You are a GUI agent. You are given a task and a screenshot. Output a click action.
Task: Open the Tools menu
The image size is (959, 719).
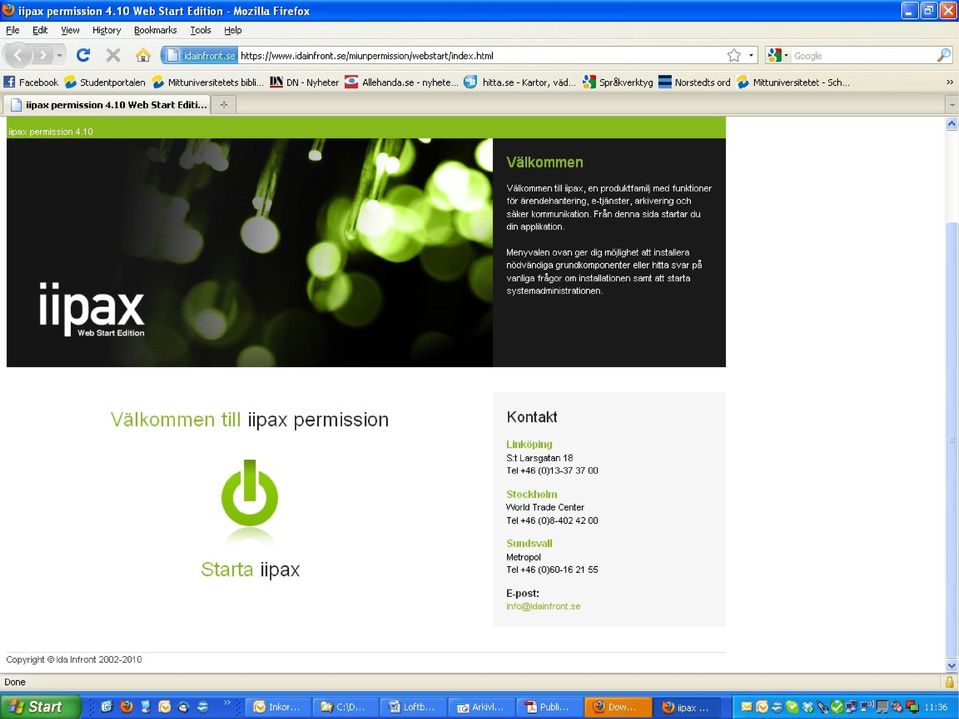(x=201, y=30)
